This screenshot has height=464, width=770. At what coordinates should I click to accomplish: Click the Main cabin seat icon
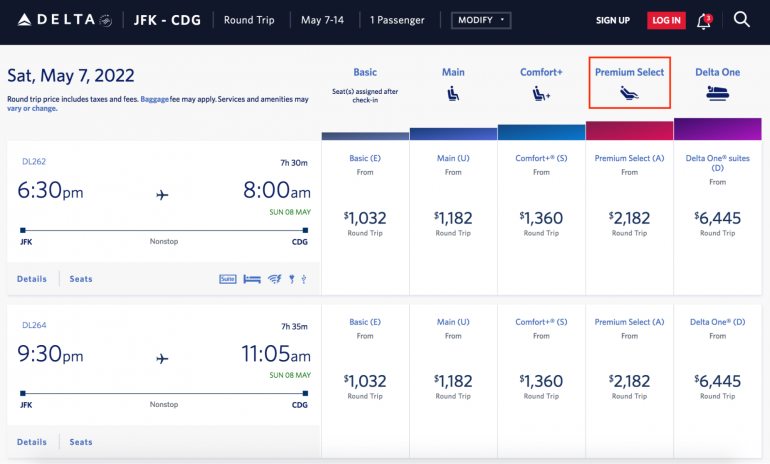(x=453, y=95)
